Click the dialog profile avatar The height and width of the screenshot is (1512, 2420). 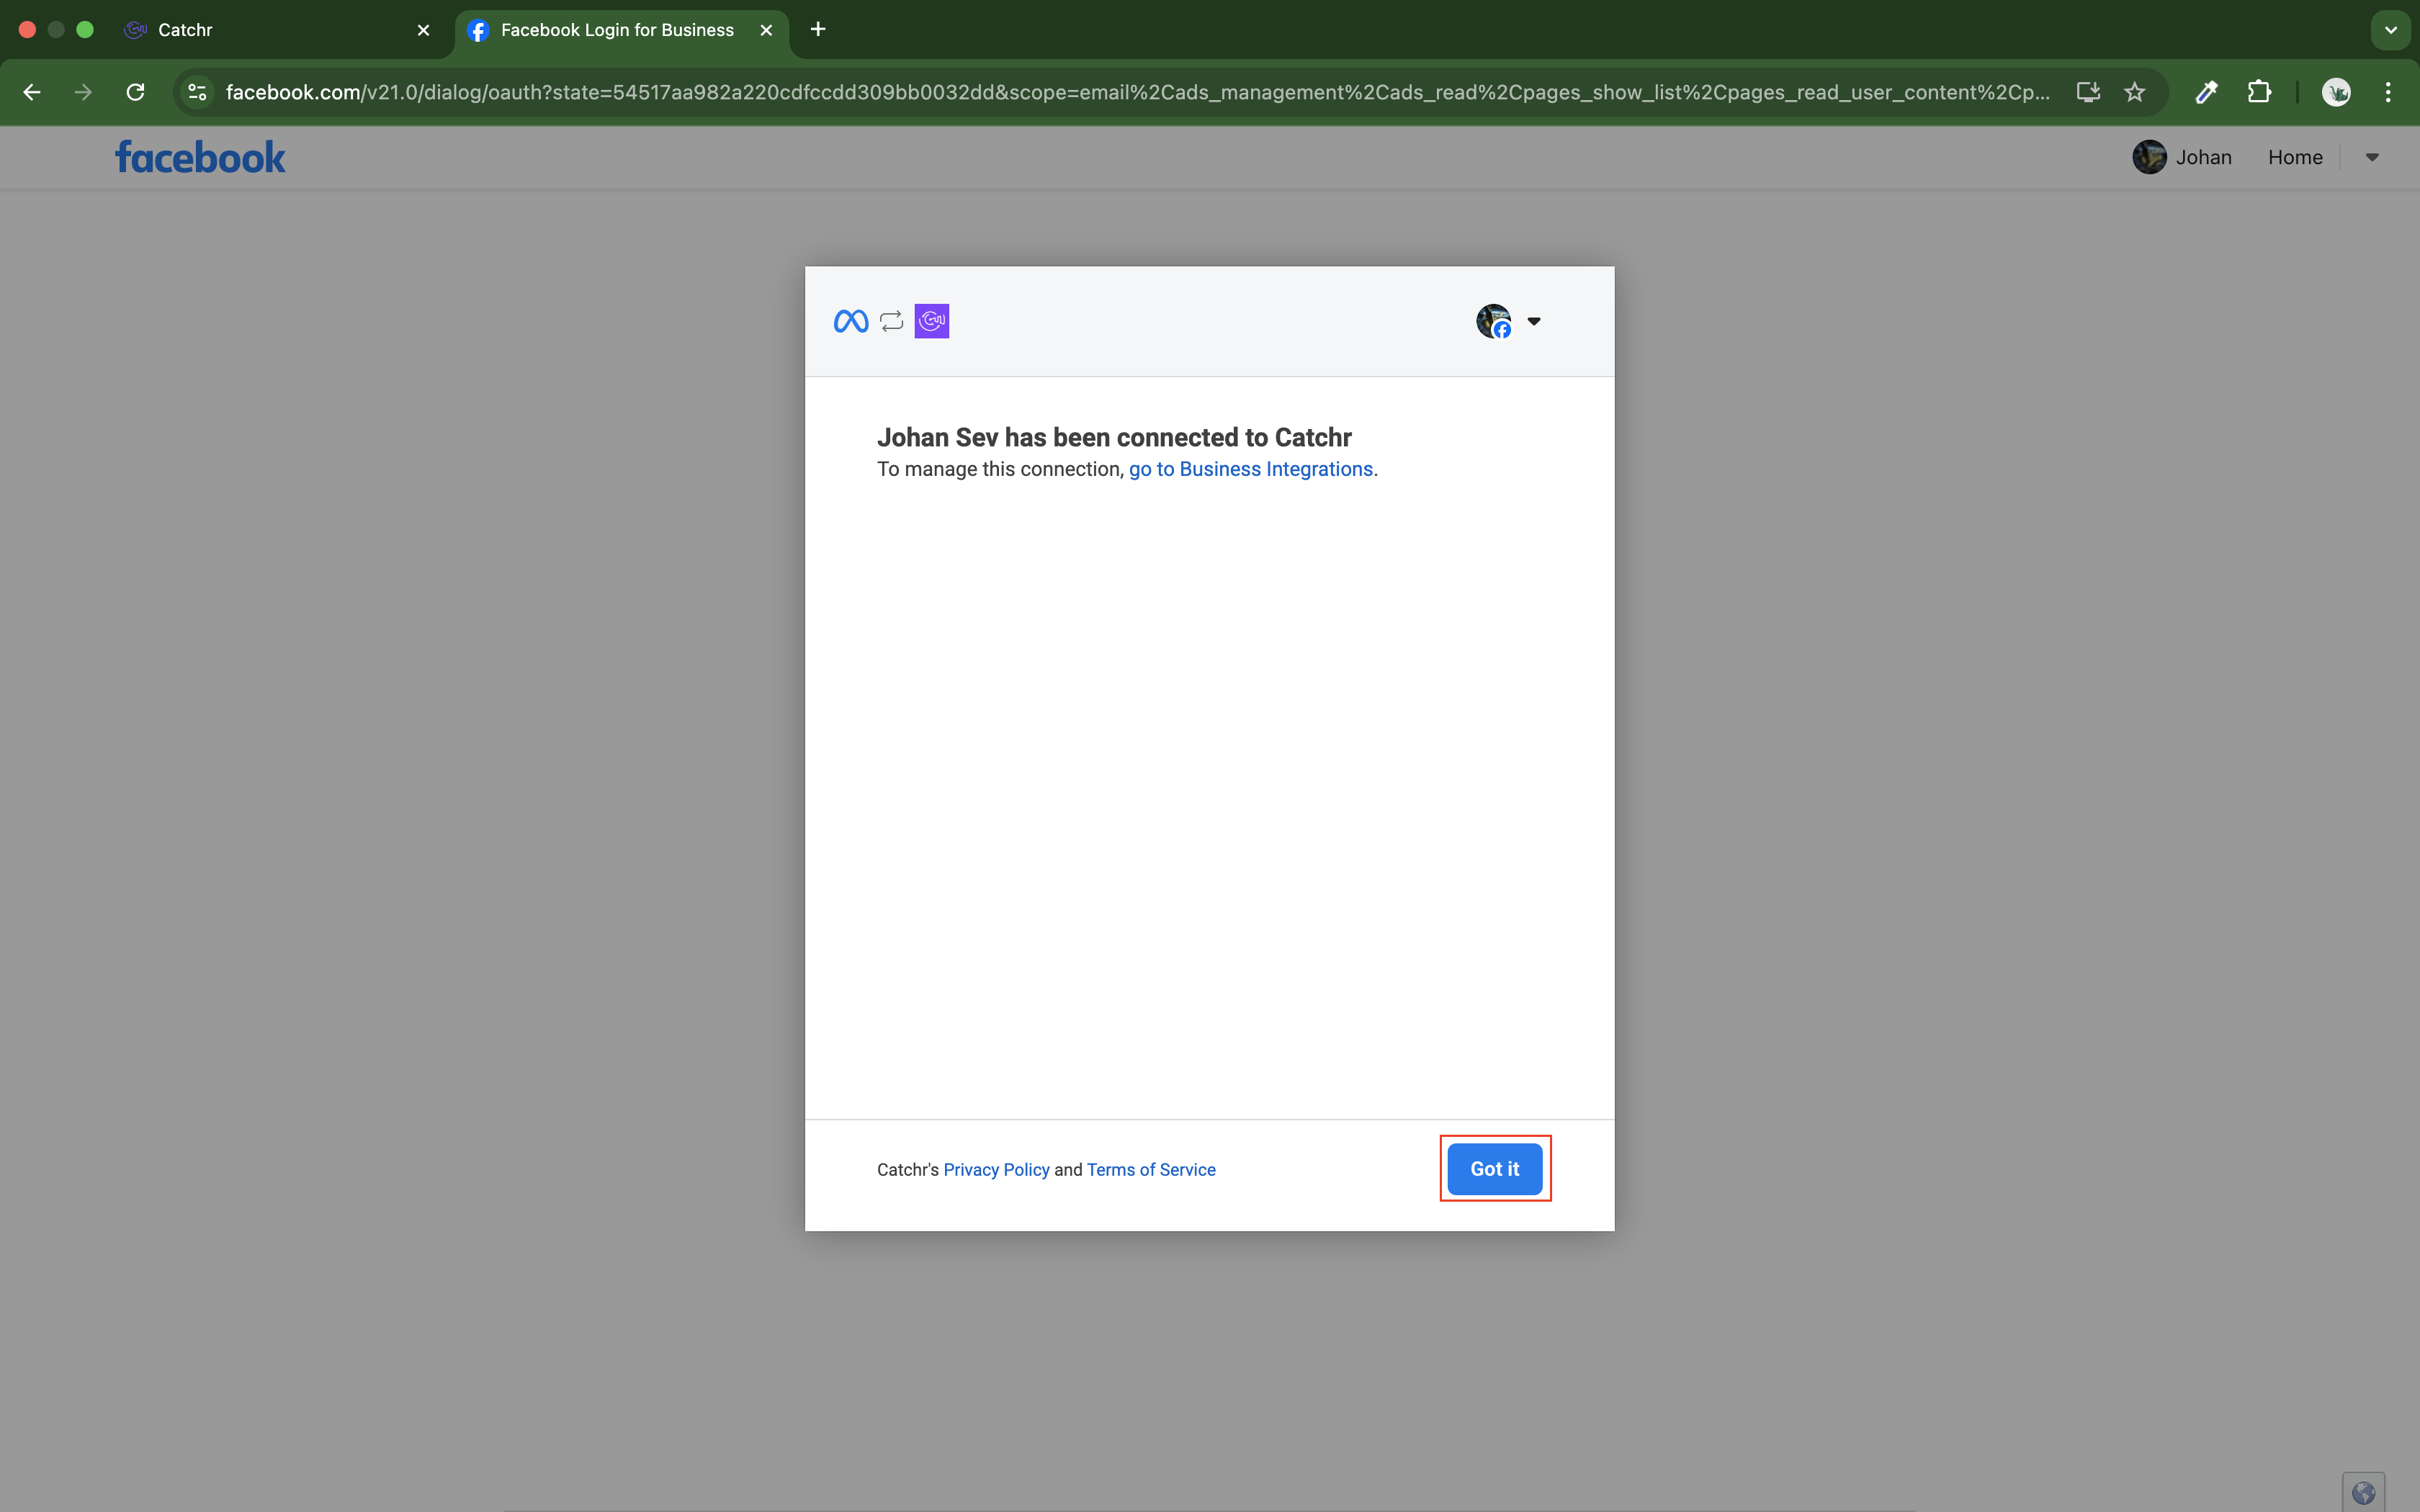pyautogui.click(x=1493, y=321)
